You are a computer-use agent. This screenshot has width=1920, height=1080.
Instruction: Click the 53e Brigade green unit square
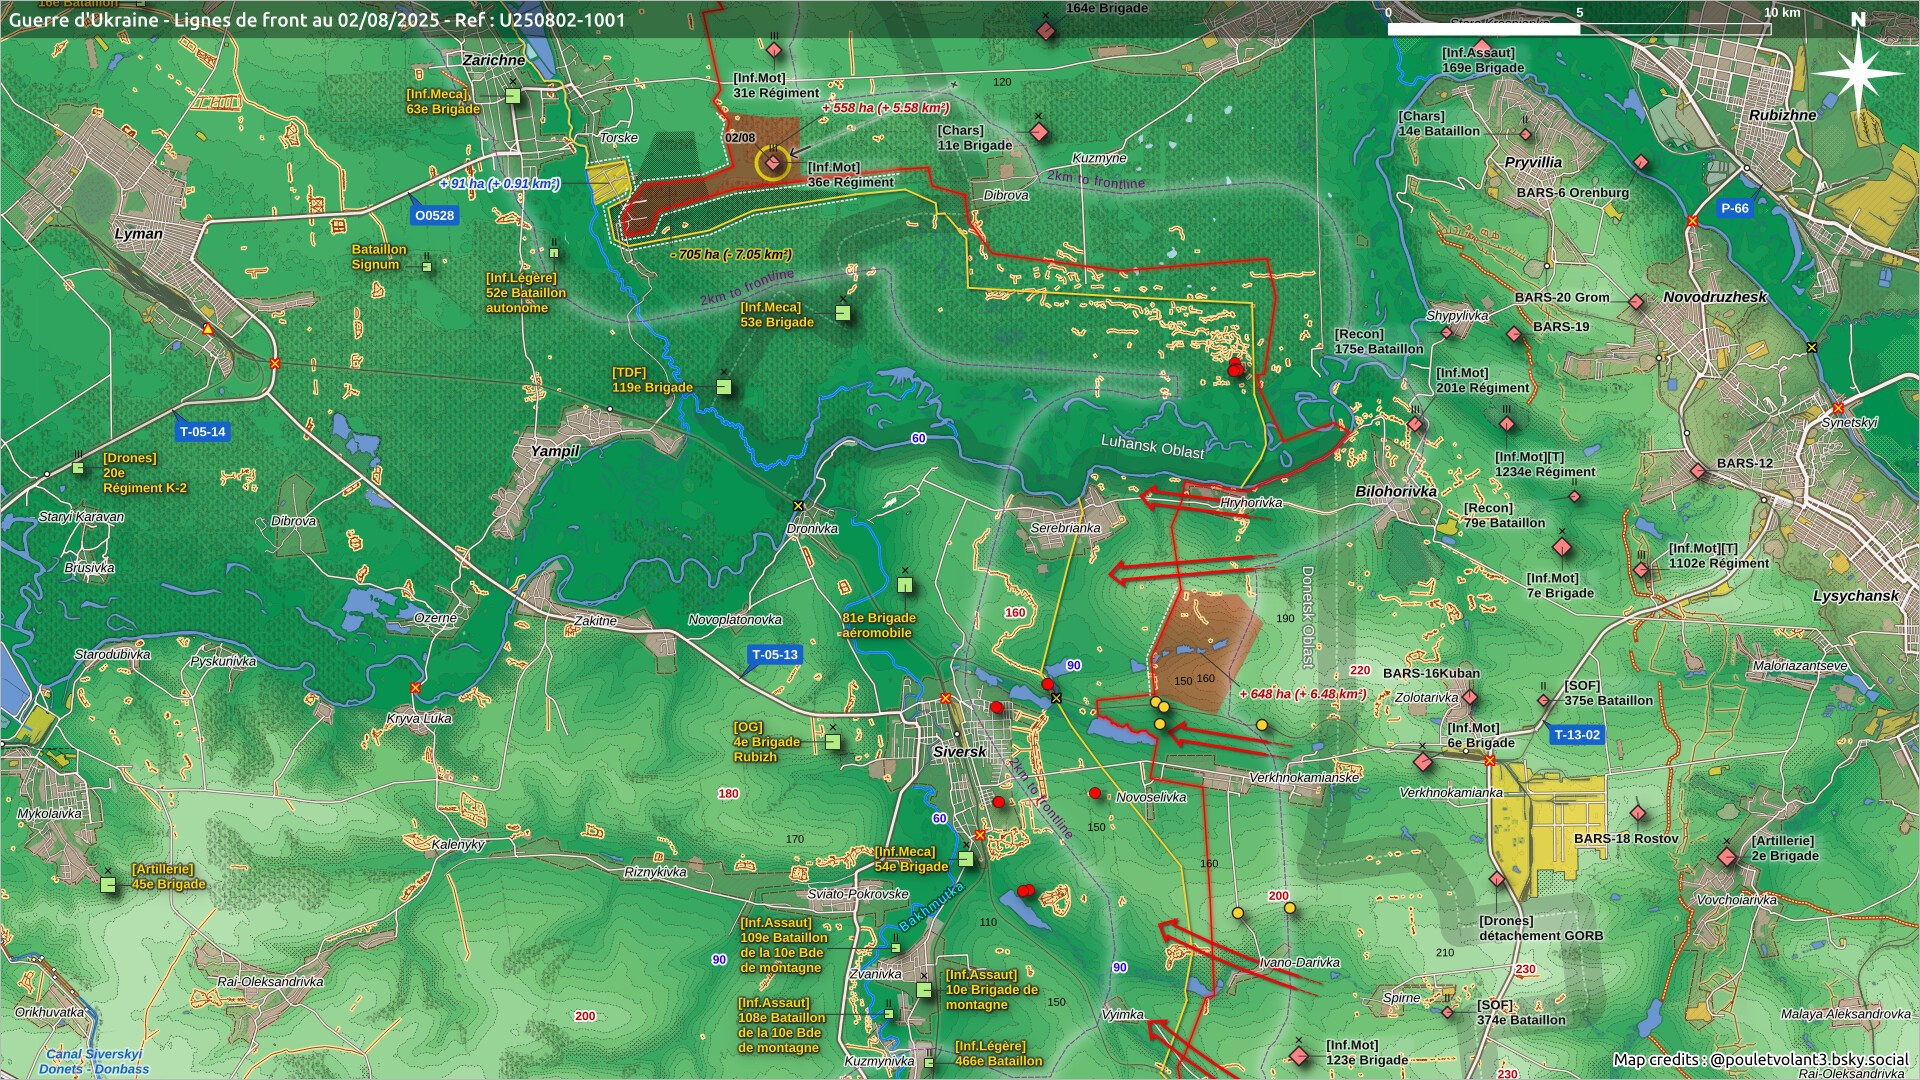tap(843, 313)
